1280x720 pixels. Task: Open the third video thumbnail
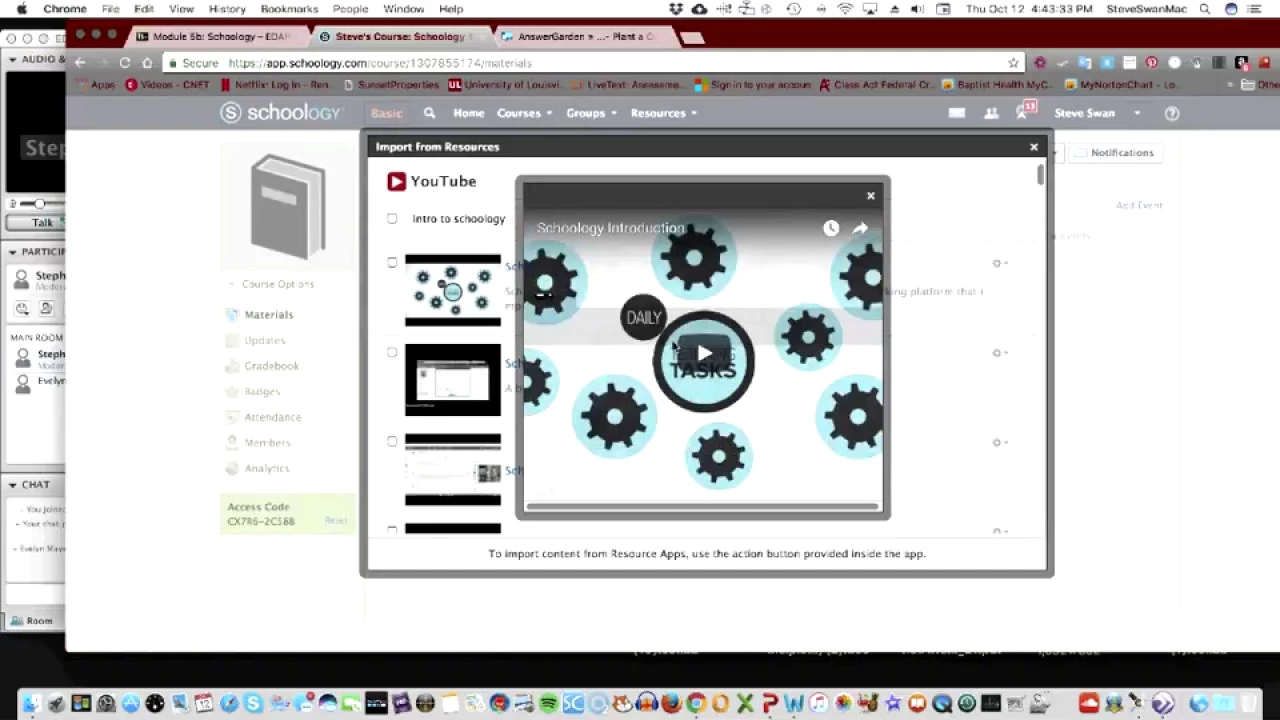pos(453,470)
